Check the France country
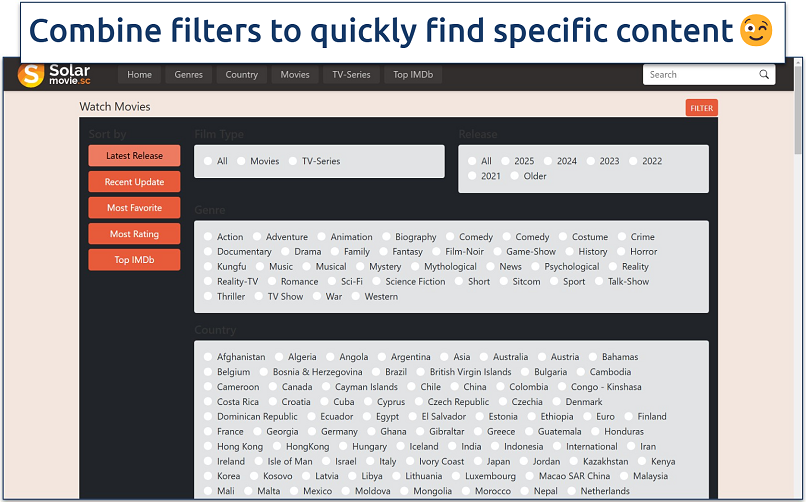The width and height of the screenshot is (806, 502). tap(208, 431)
